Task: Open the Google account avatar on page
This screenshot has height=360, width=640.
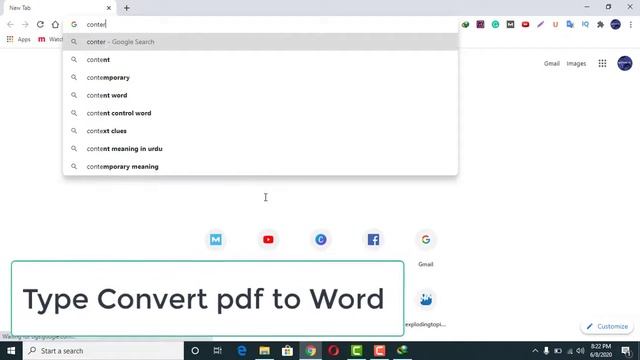Action: 624,63
